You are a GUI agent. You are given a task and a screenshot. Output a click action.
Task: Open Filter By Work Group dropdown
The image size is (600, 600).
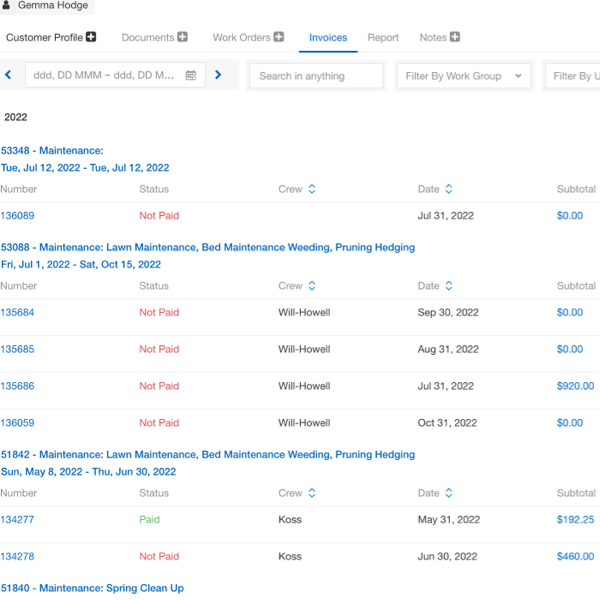[464, 76]
